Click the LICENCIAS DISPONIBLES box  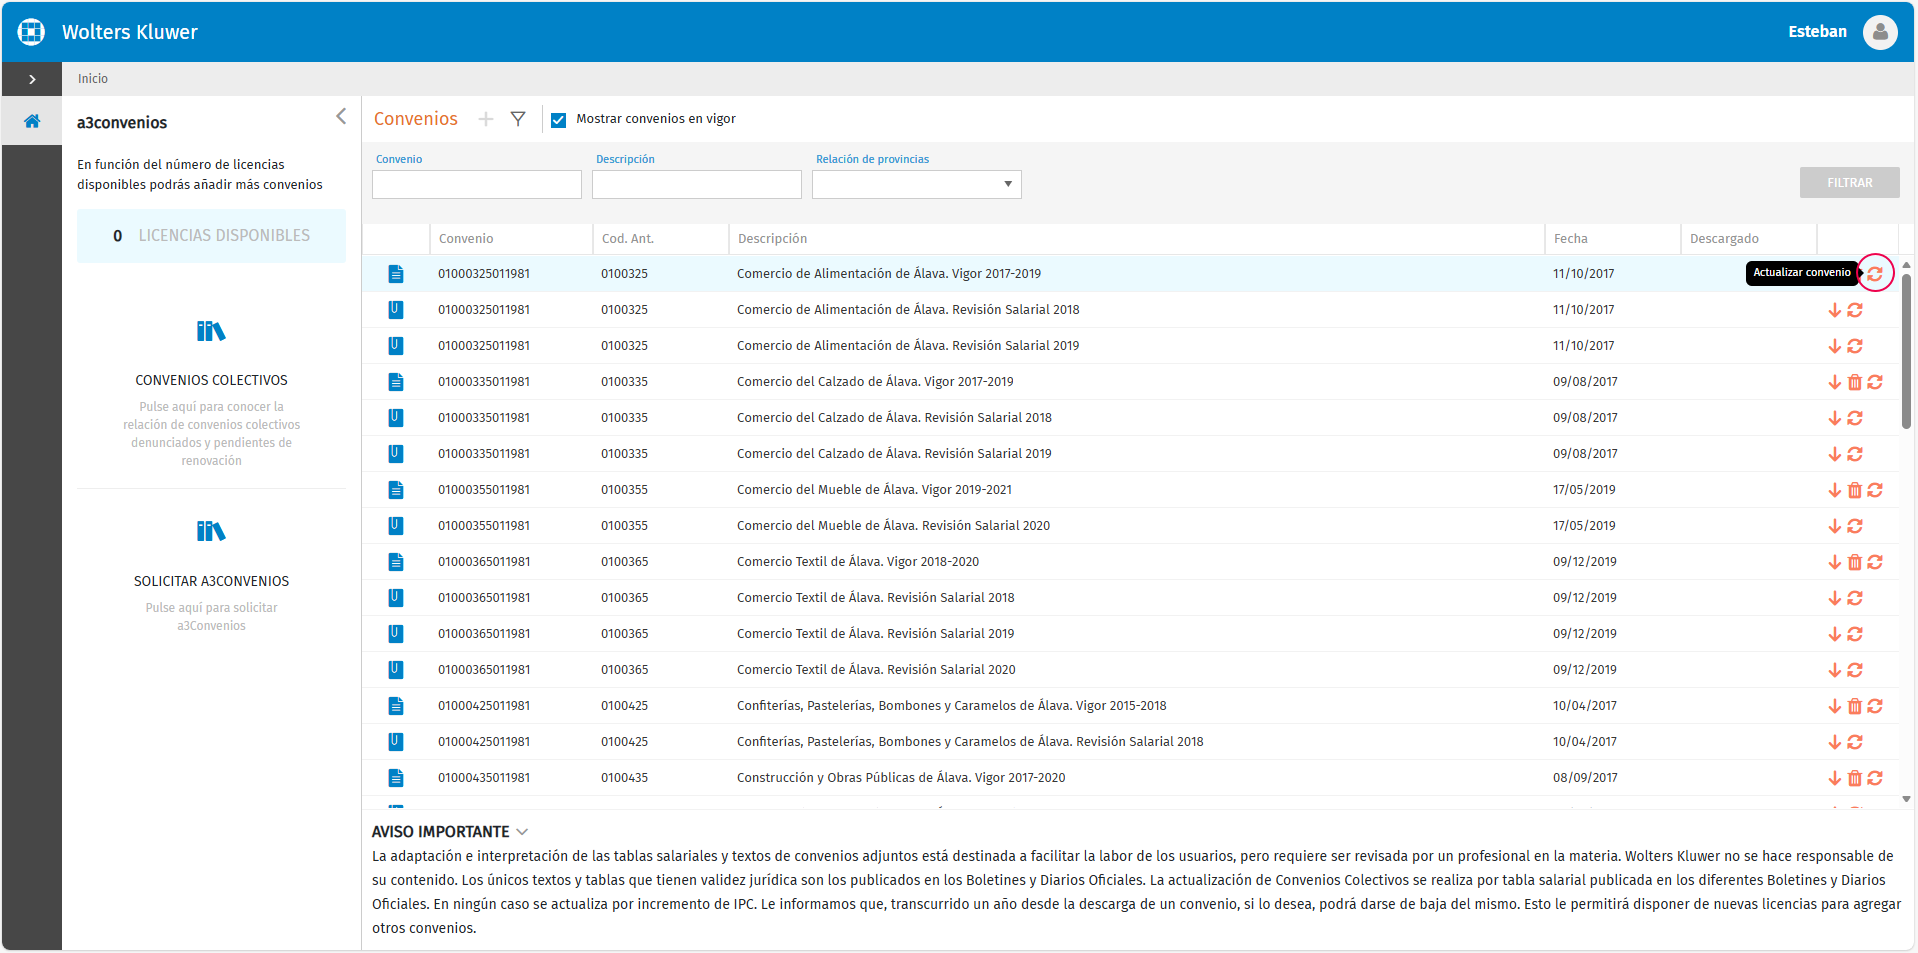[211, 236]
